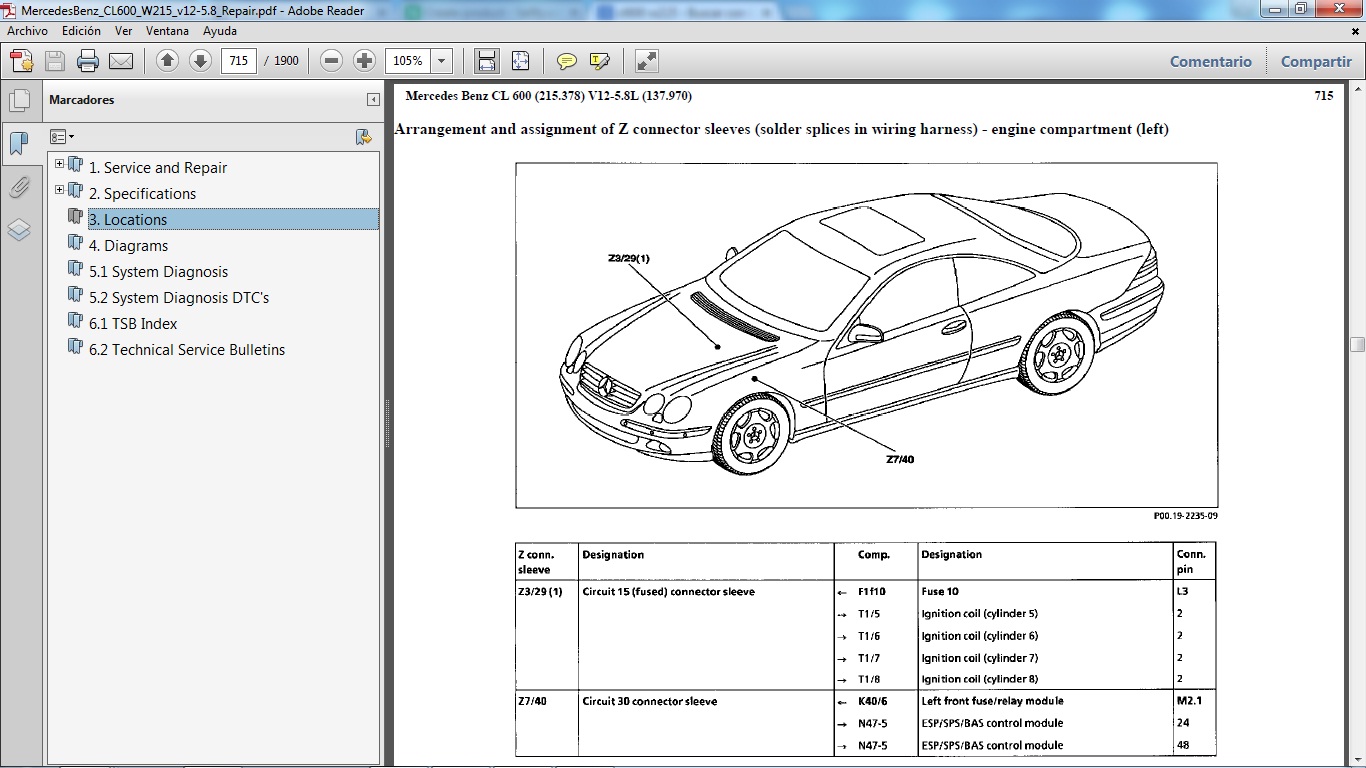The width and height of the screenshot is (1366, 768).
Task: Open the Comentario pane
Action: (x=1210, y=61)
